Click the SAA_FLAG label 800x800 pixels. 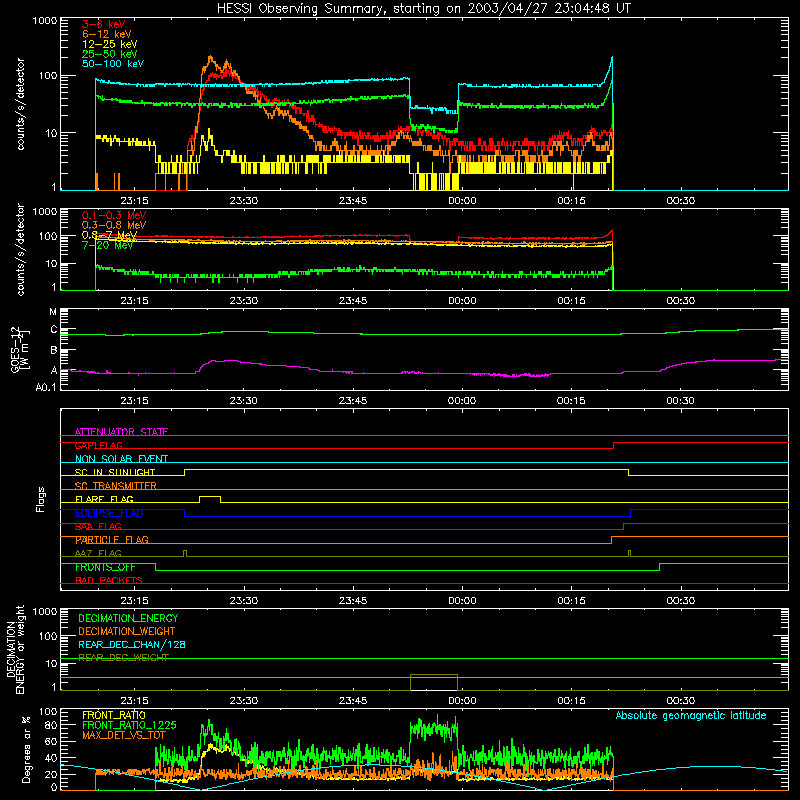click(98, 527)
